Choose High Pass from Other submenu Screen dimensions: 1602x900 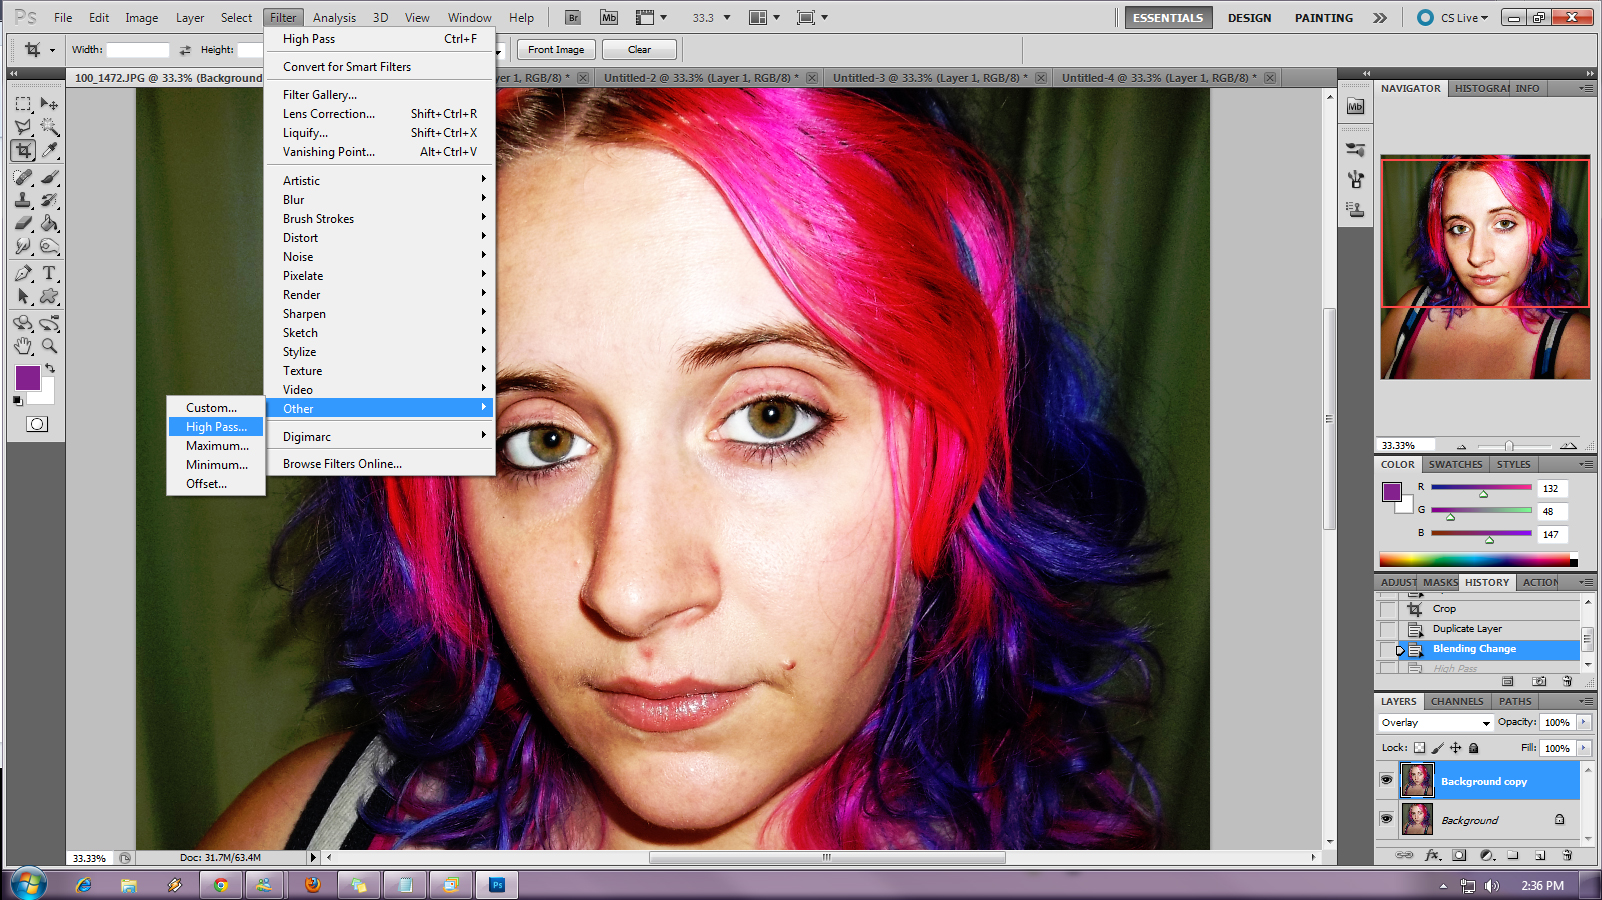tap(216, 427)
